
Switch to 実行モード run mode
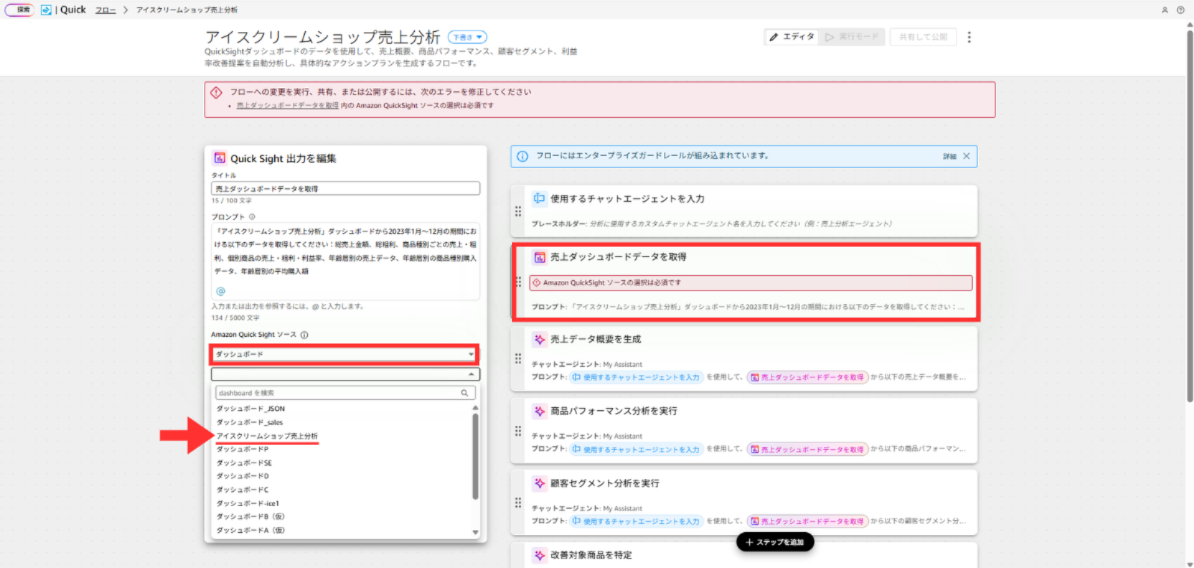852,37
